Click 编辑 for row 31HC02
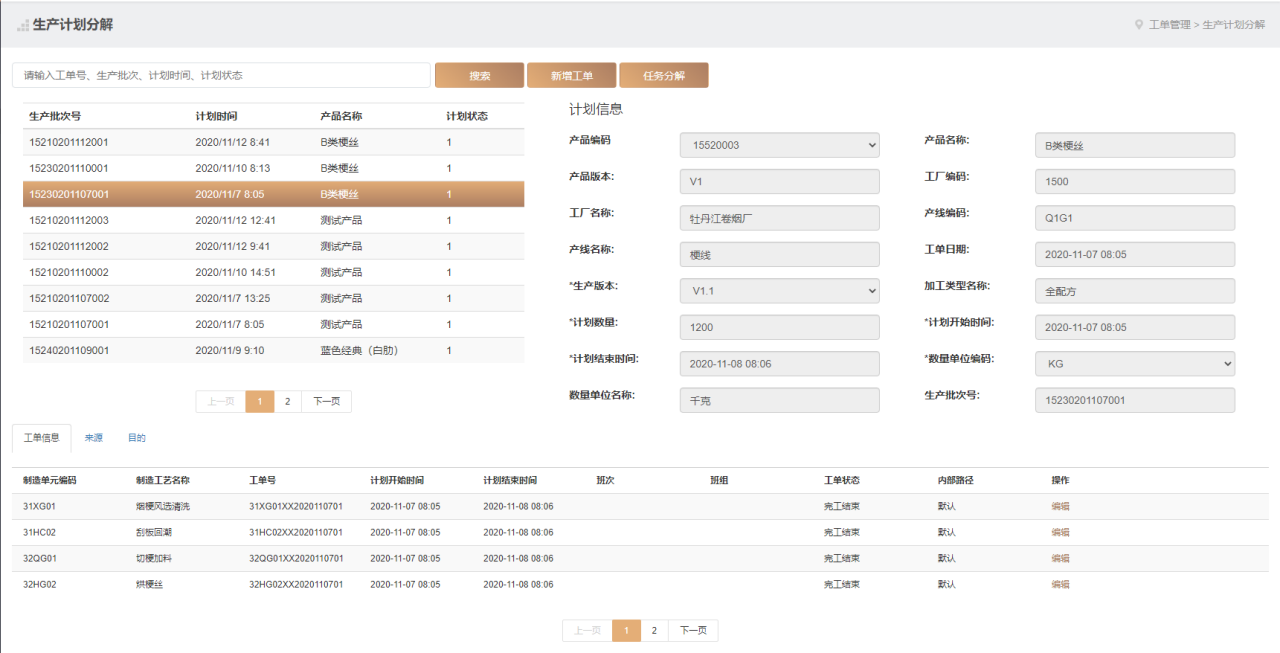 (x=1060, y=533)
